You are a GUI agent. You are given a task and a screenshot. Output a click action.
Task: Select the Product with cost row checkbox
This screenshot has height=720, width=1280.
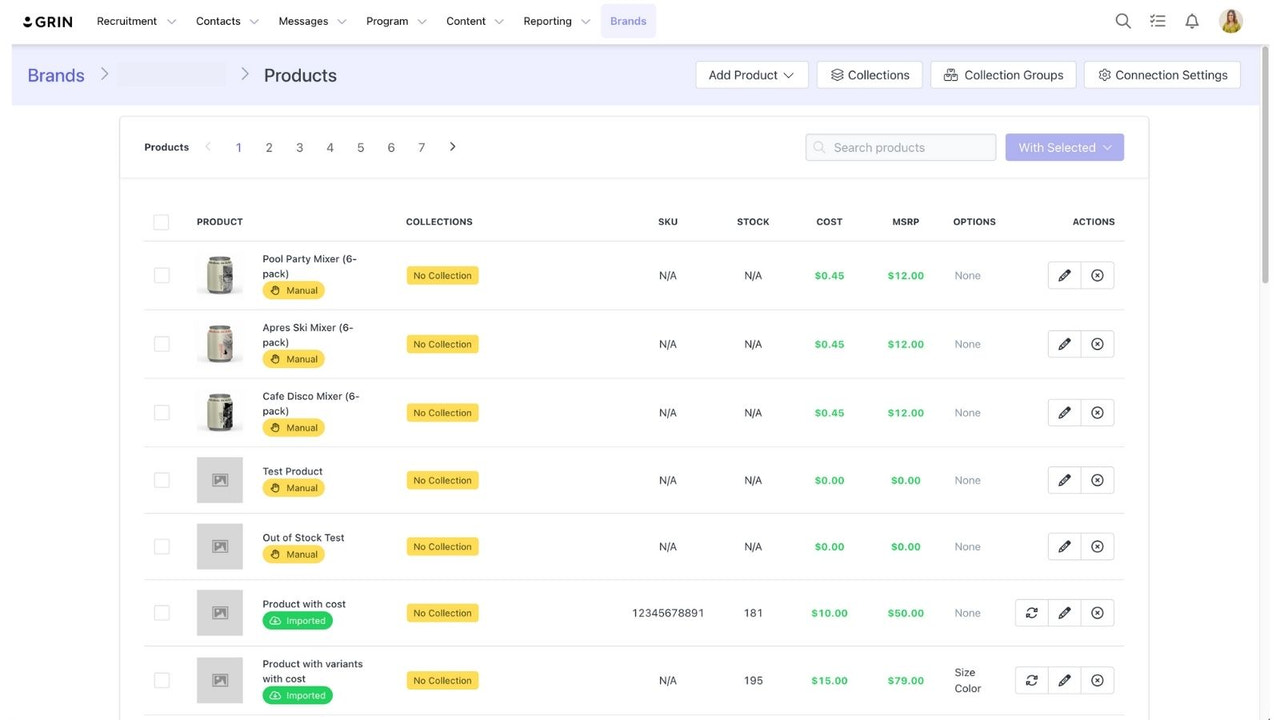[x=161, y=612]
